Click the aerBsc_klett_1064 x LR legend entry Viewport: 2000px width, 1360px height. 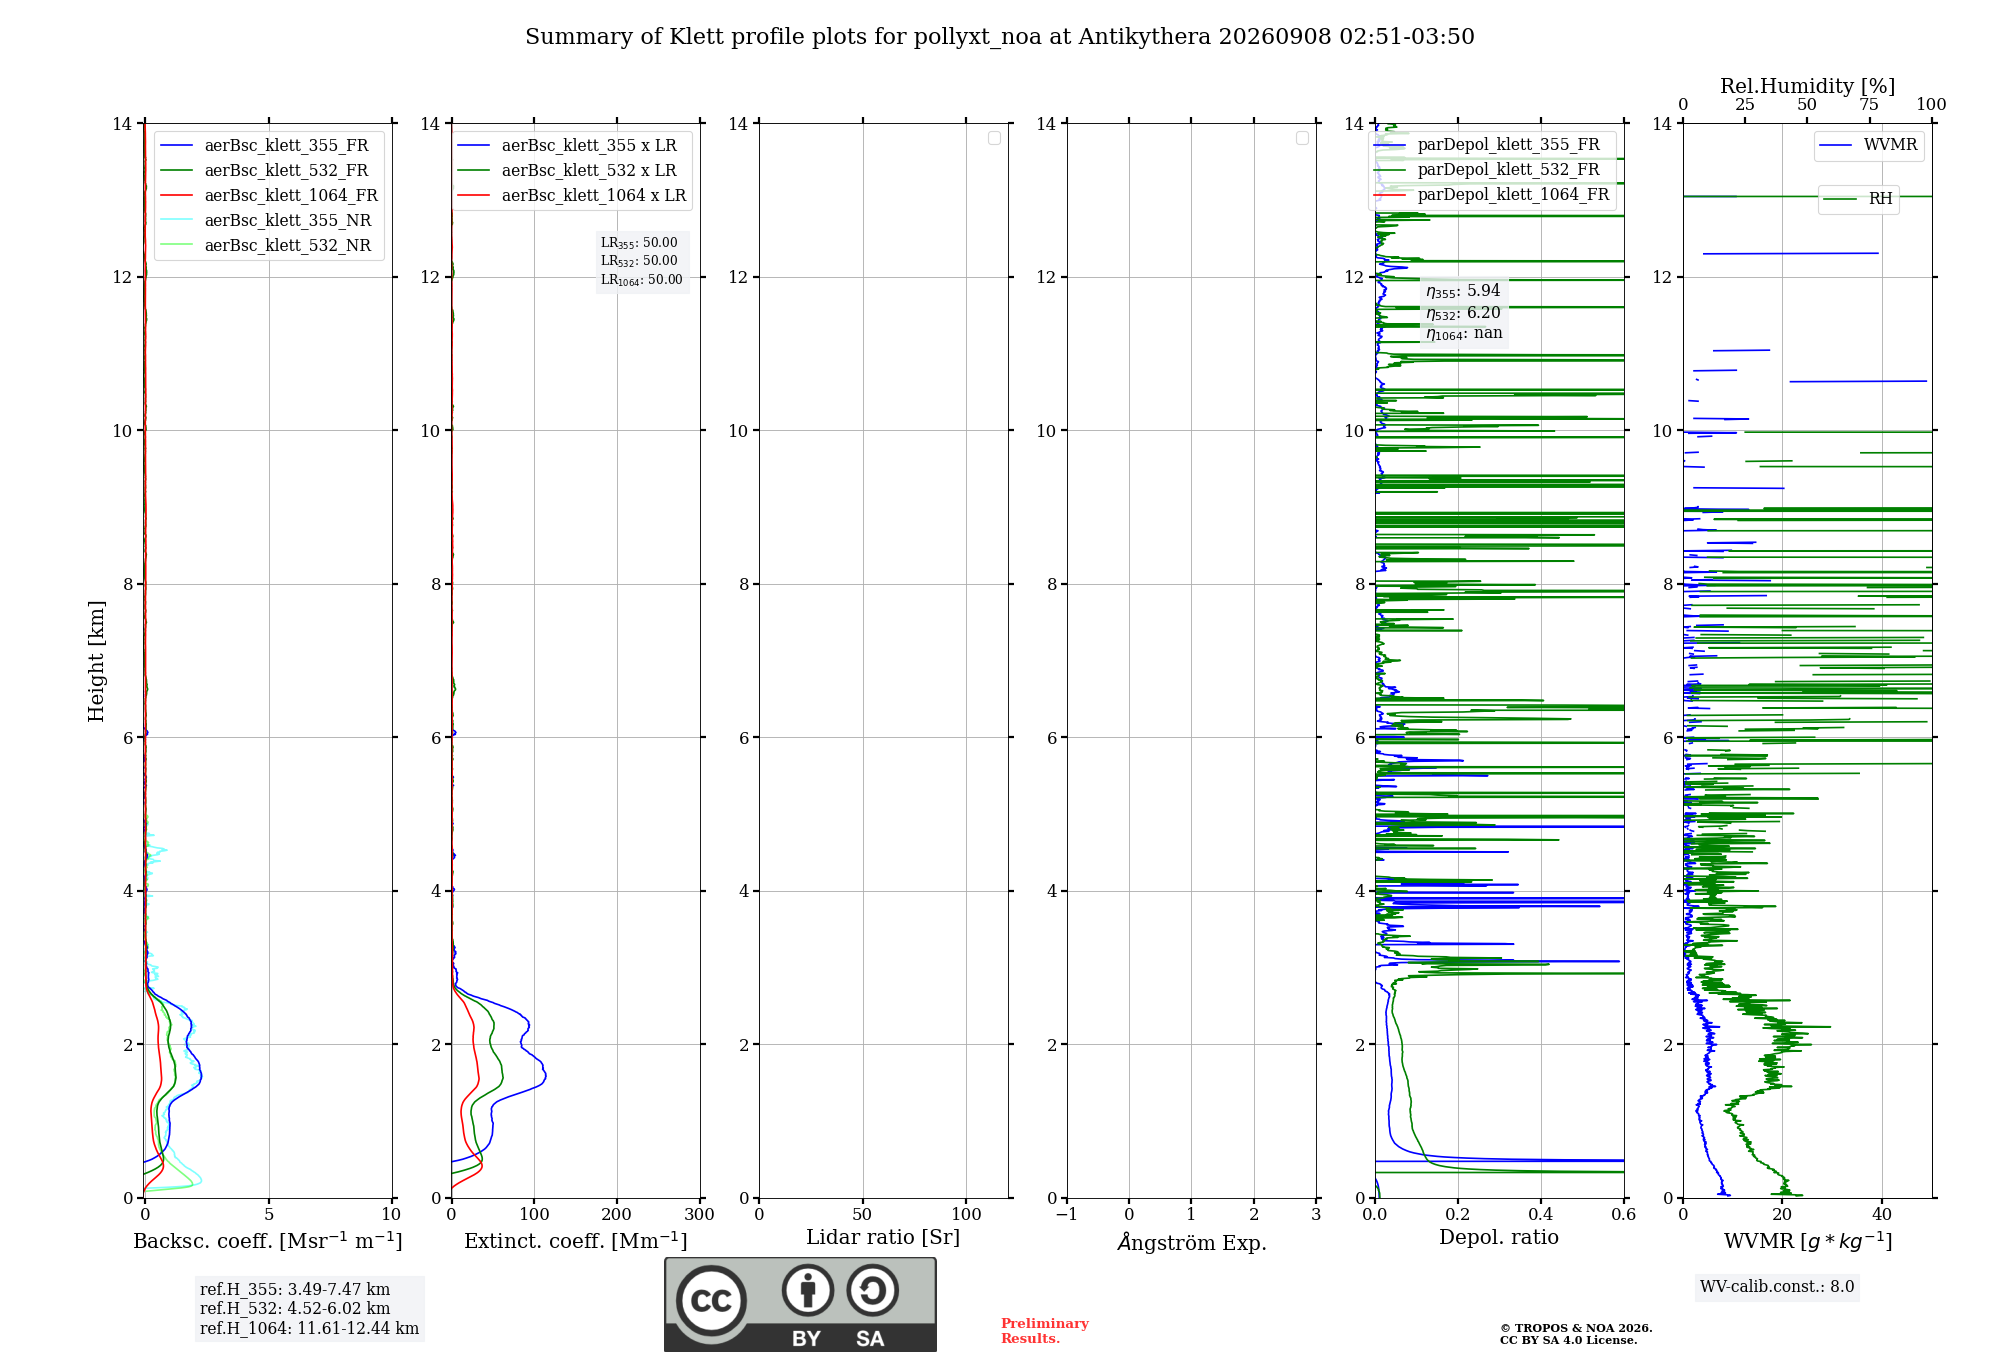pyautogui.click(x=572, y=195)
